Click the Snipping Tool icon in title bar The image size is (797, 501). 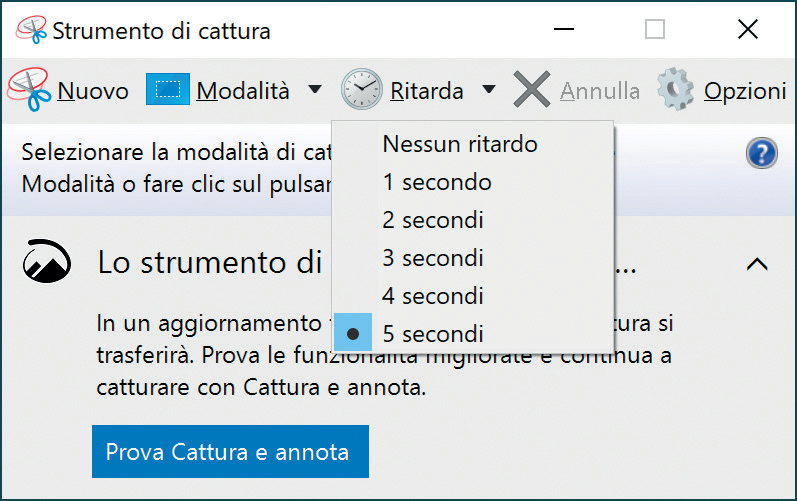tap(32, 30)
